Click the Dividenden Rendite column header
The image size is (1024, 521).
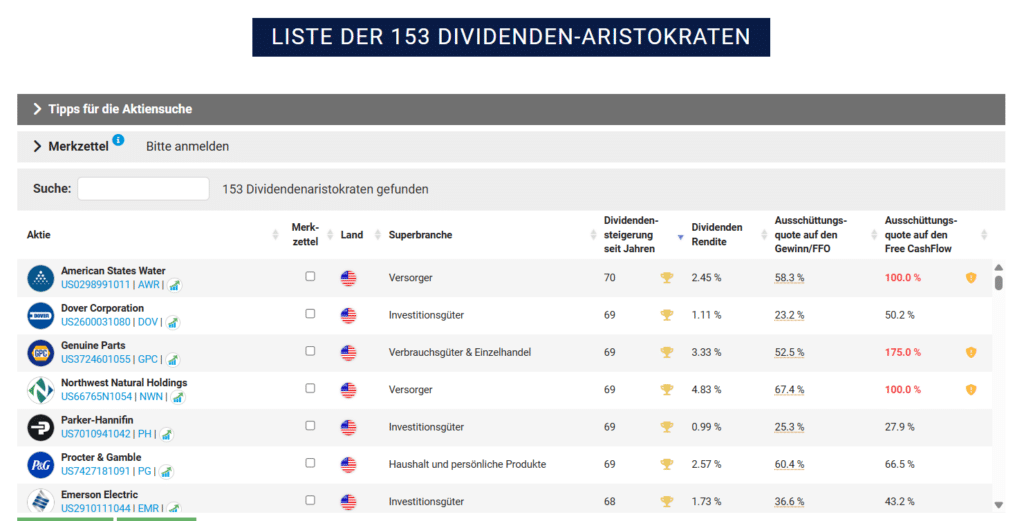pyautogui.click(x=717, y=234)
